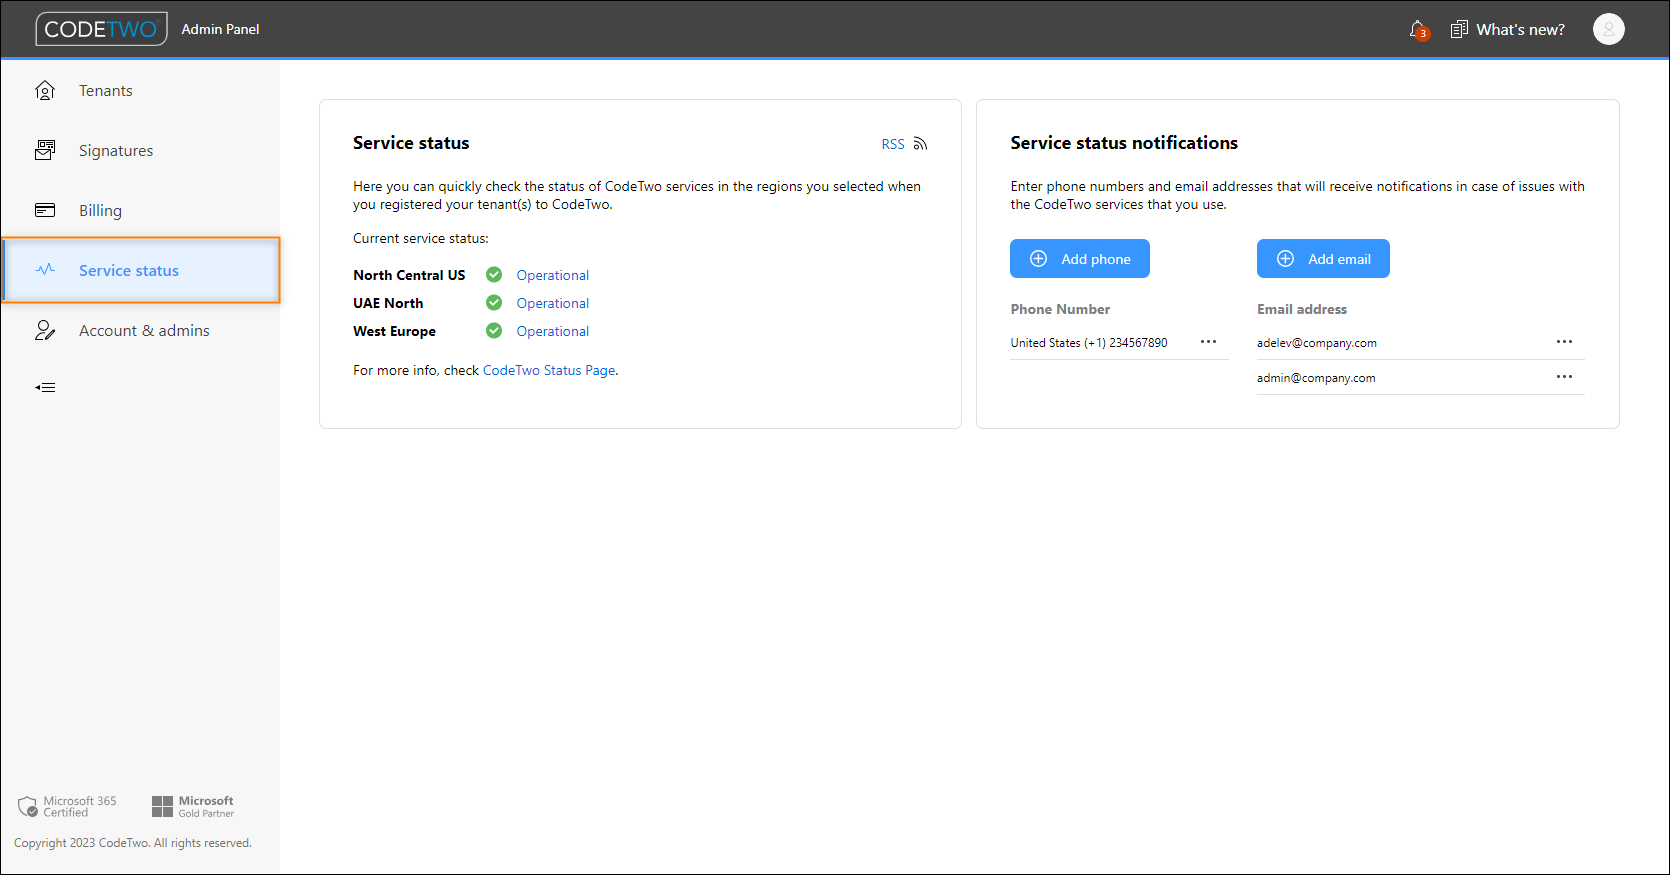The image size is (1670, 875).
Task: Click the North Central US region label
Action: (409, 275)
